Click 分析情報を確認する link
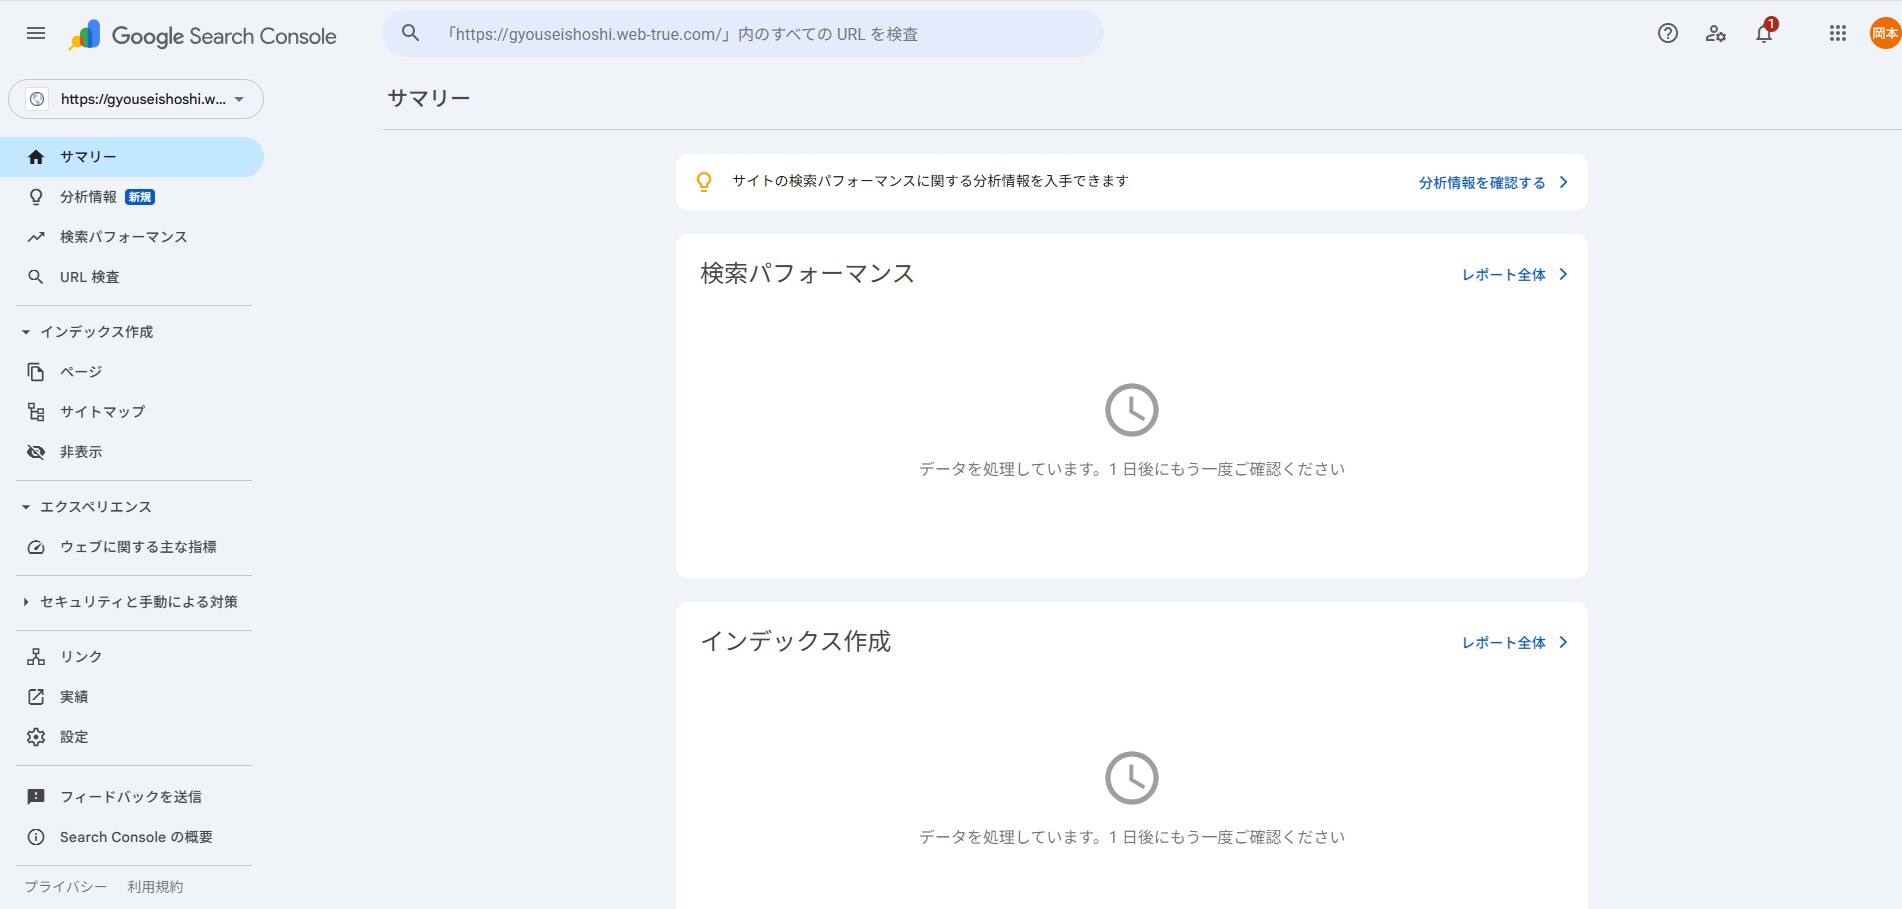 (x=1482, y=183)
